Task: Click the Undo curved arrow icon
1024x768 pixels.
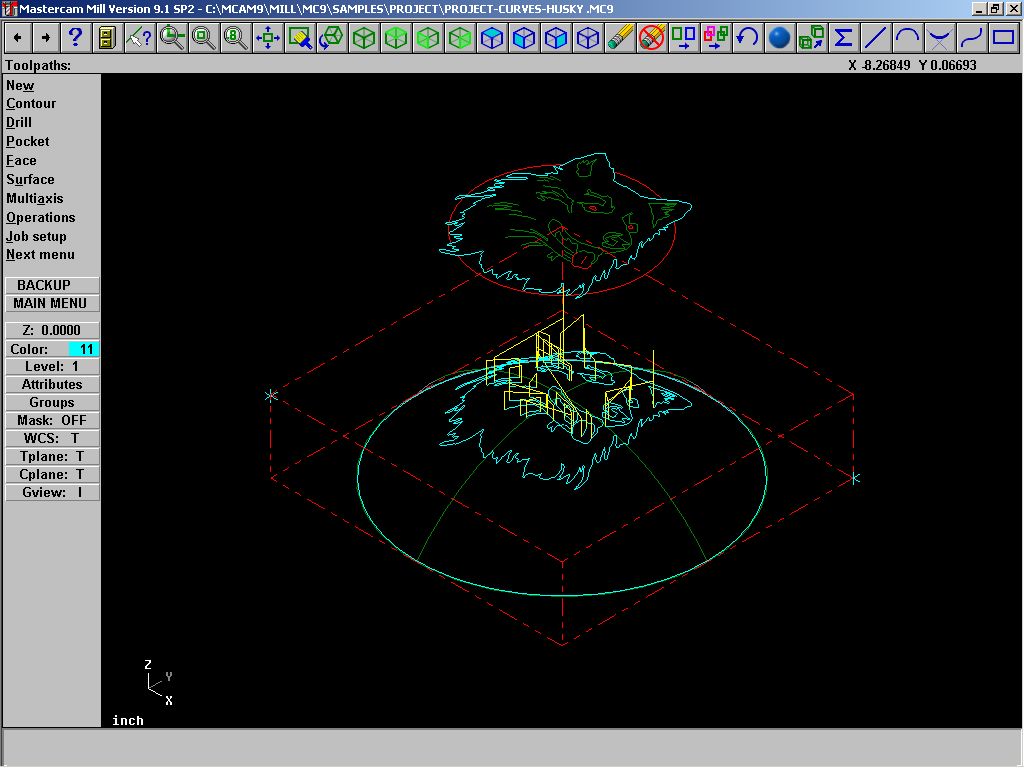Action: coord(748,38)
